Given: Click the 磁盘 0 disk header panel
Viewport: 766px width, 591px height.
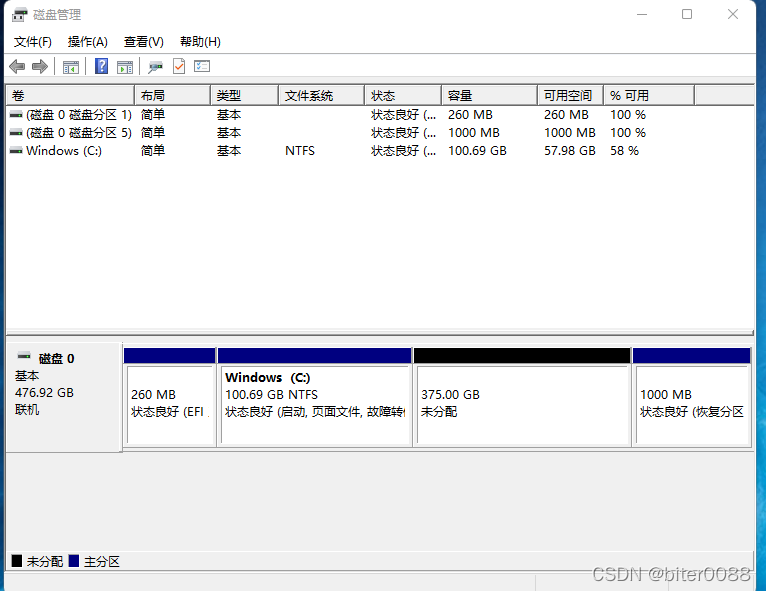Looking at the screenshot, I should 64,397.
